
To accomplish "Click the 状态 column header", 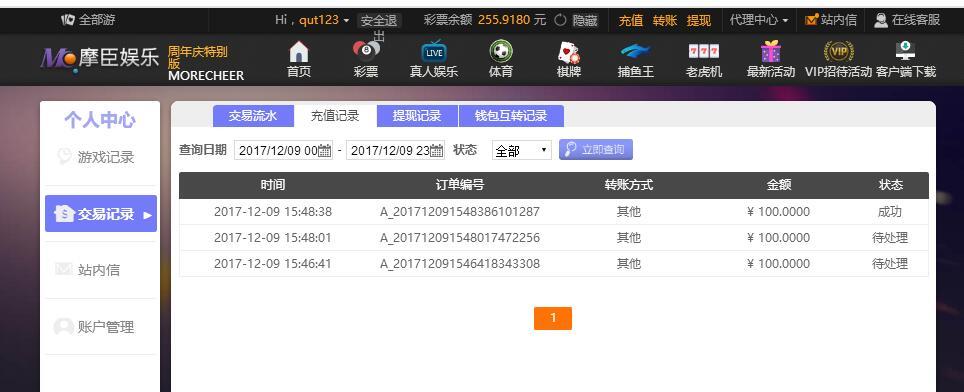I will click(891, 185).
